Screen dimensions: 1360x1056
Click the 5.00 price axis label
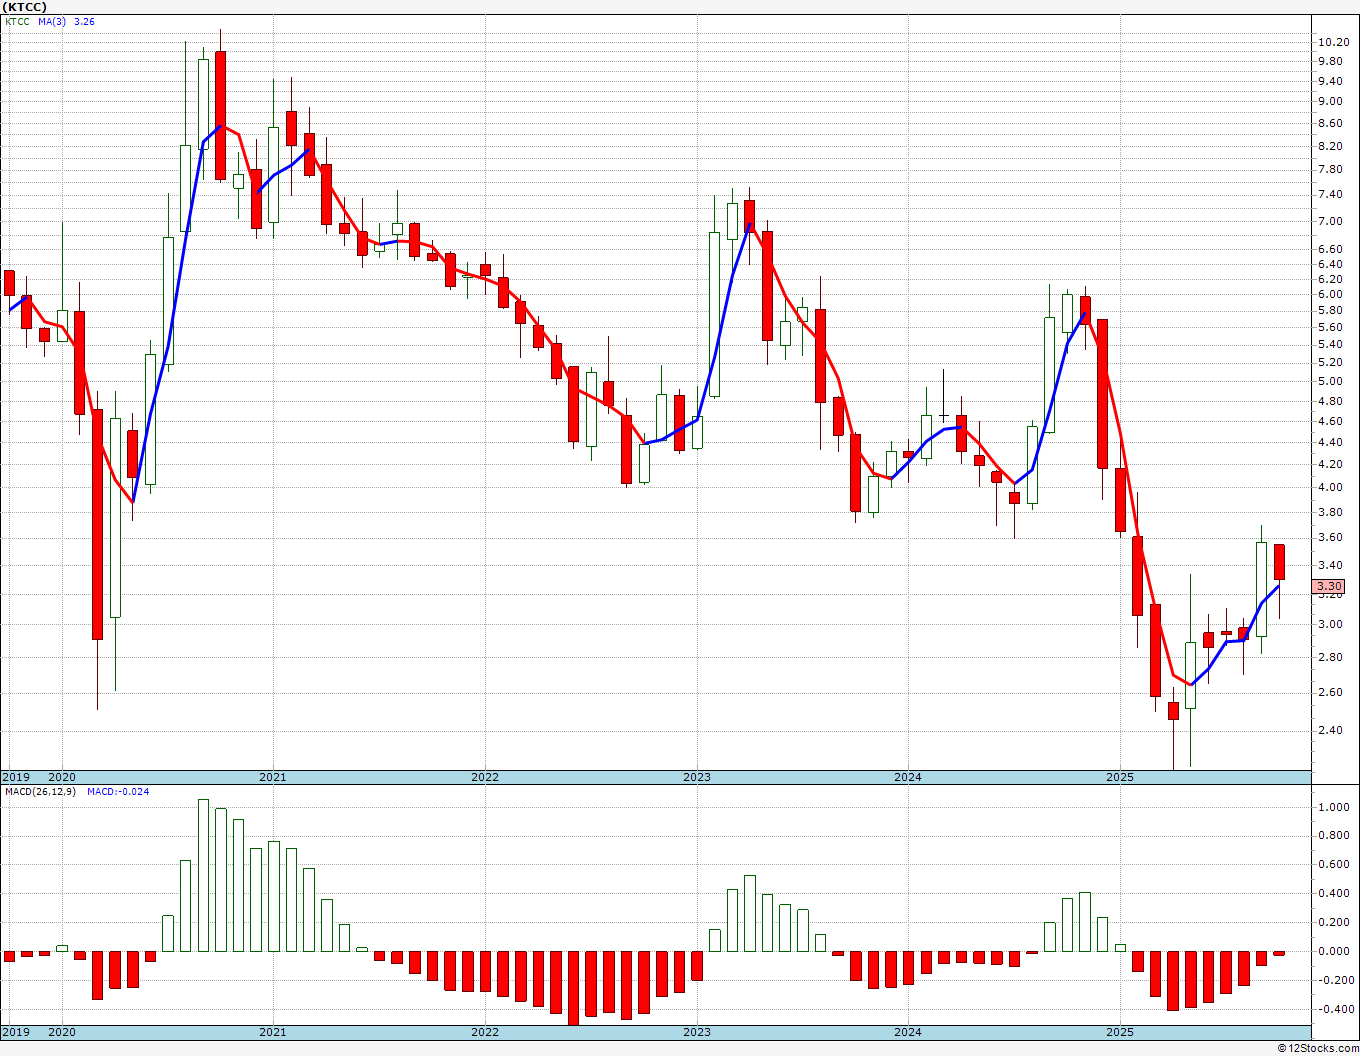coord(1330,381)
